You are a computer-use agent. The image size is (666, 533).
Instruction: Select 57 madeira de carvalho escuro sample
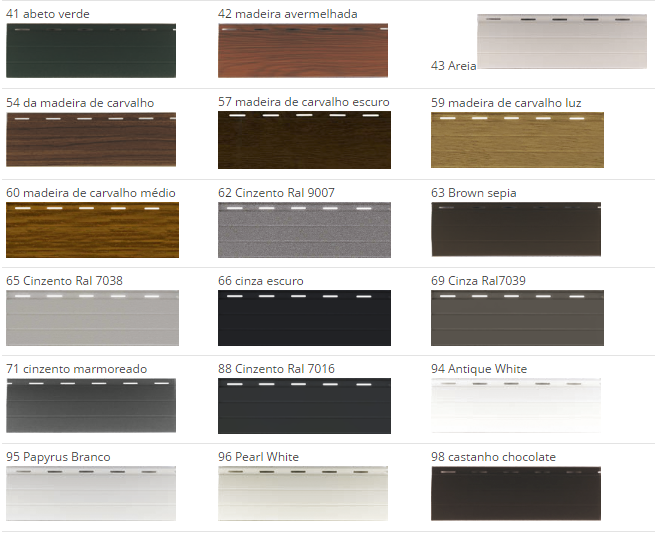pyautogui.click(x=304, y=139)
